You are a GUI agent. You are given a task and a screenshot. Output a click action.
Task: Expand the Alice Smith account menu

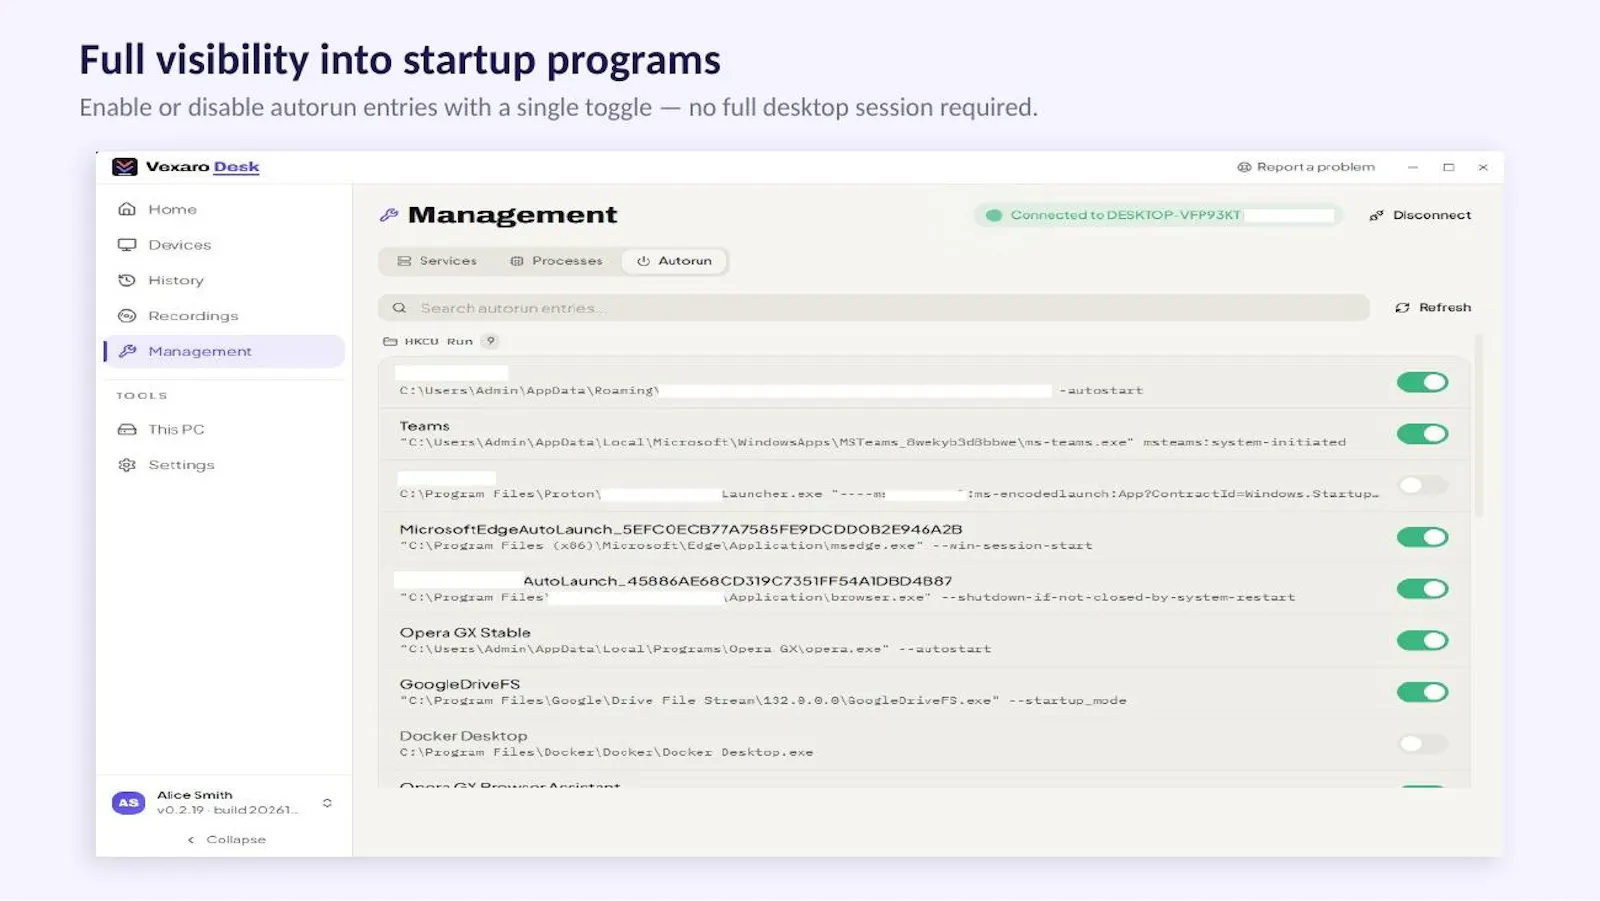point(327,803)
